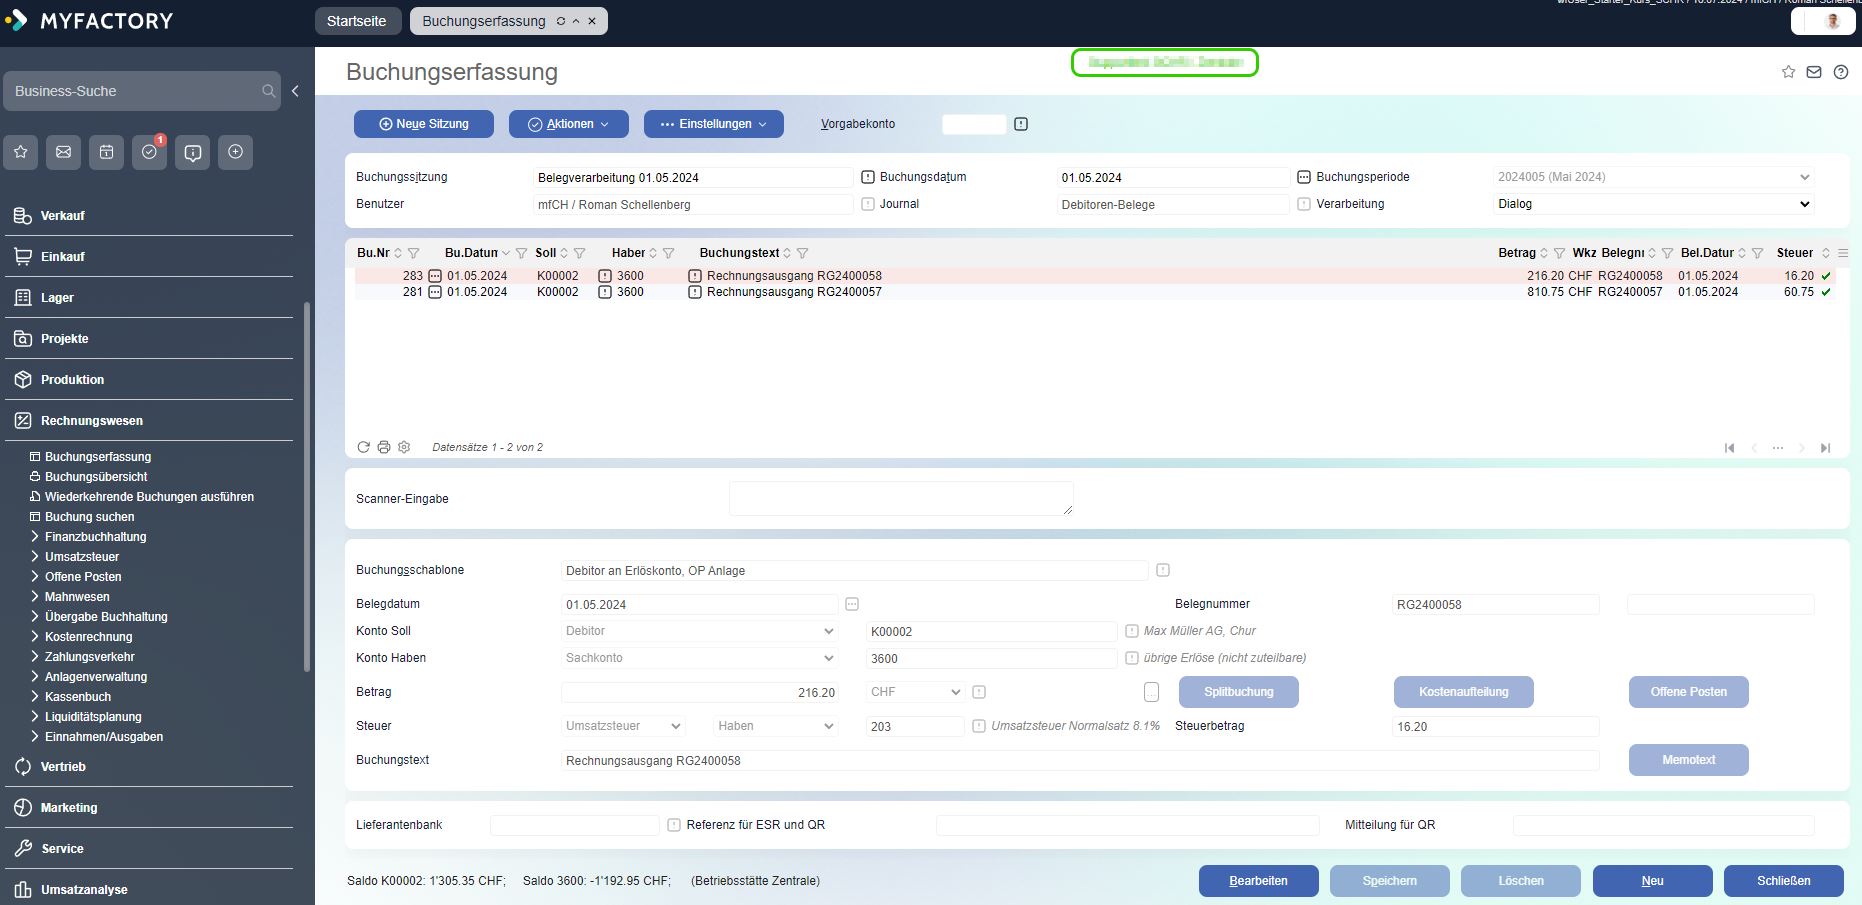
Task: Refresh the booking list records
Action: [364, 447]
